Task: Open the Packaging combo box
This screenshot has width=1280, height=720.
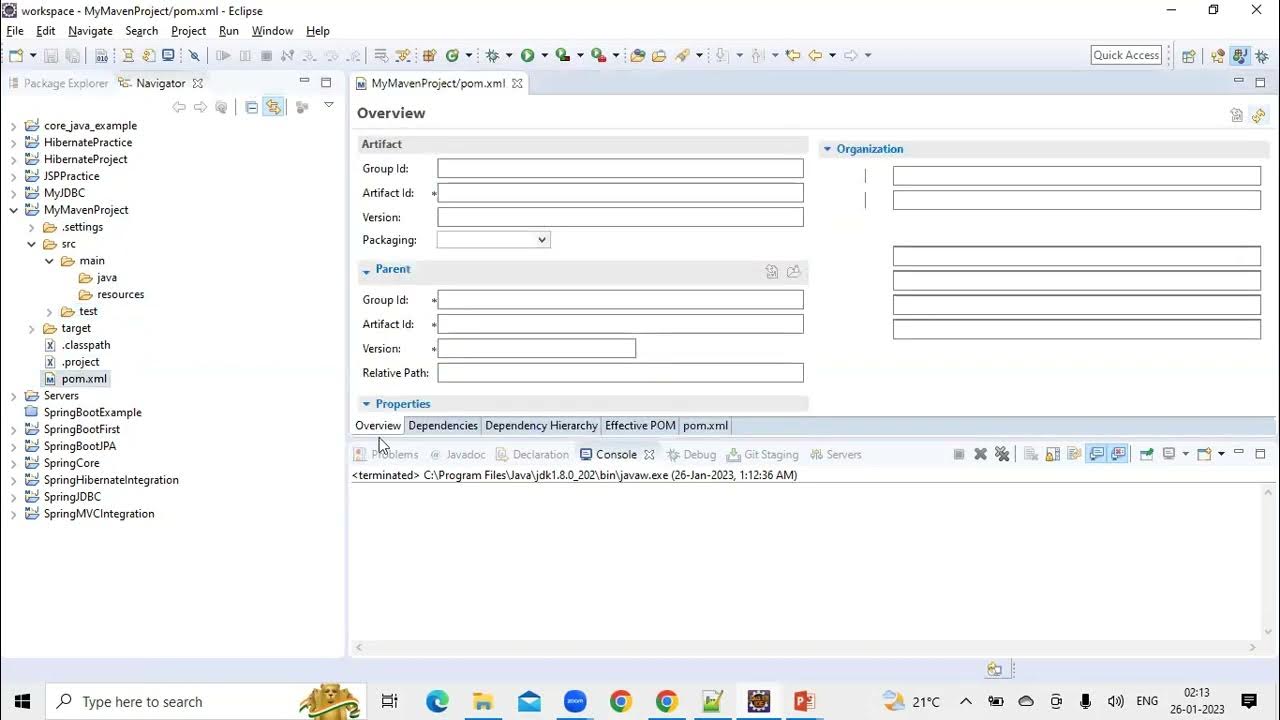Action: click(493, 240)
